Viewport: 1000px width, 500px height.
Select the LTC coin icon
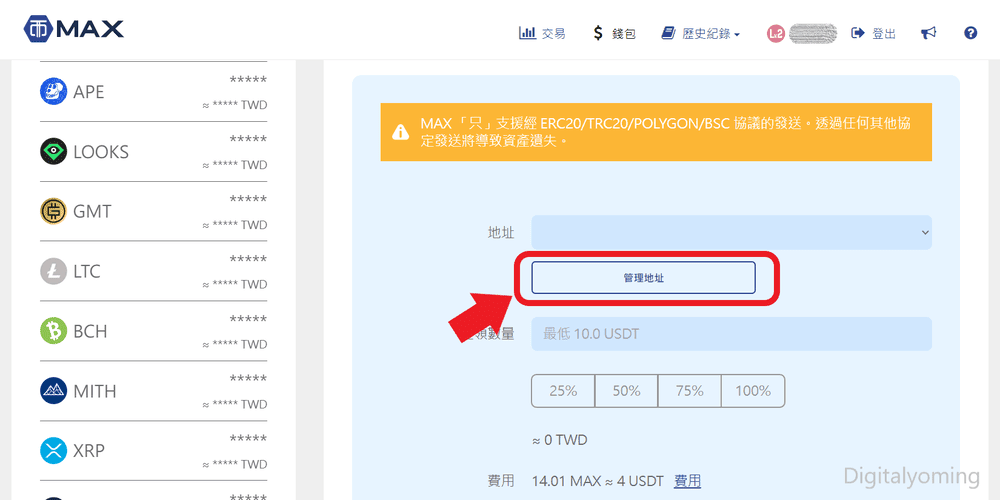coord(54,271)
